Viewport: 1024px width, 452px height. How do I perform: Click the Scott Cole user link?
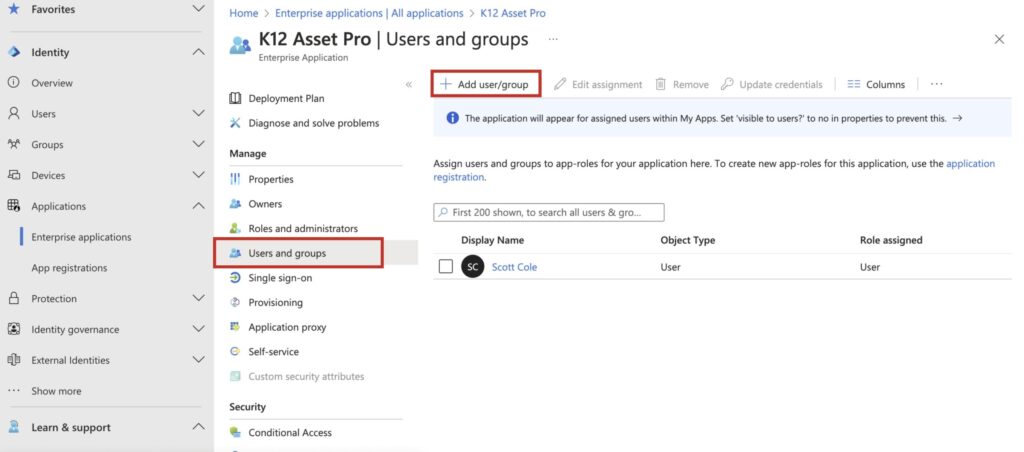514,267
